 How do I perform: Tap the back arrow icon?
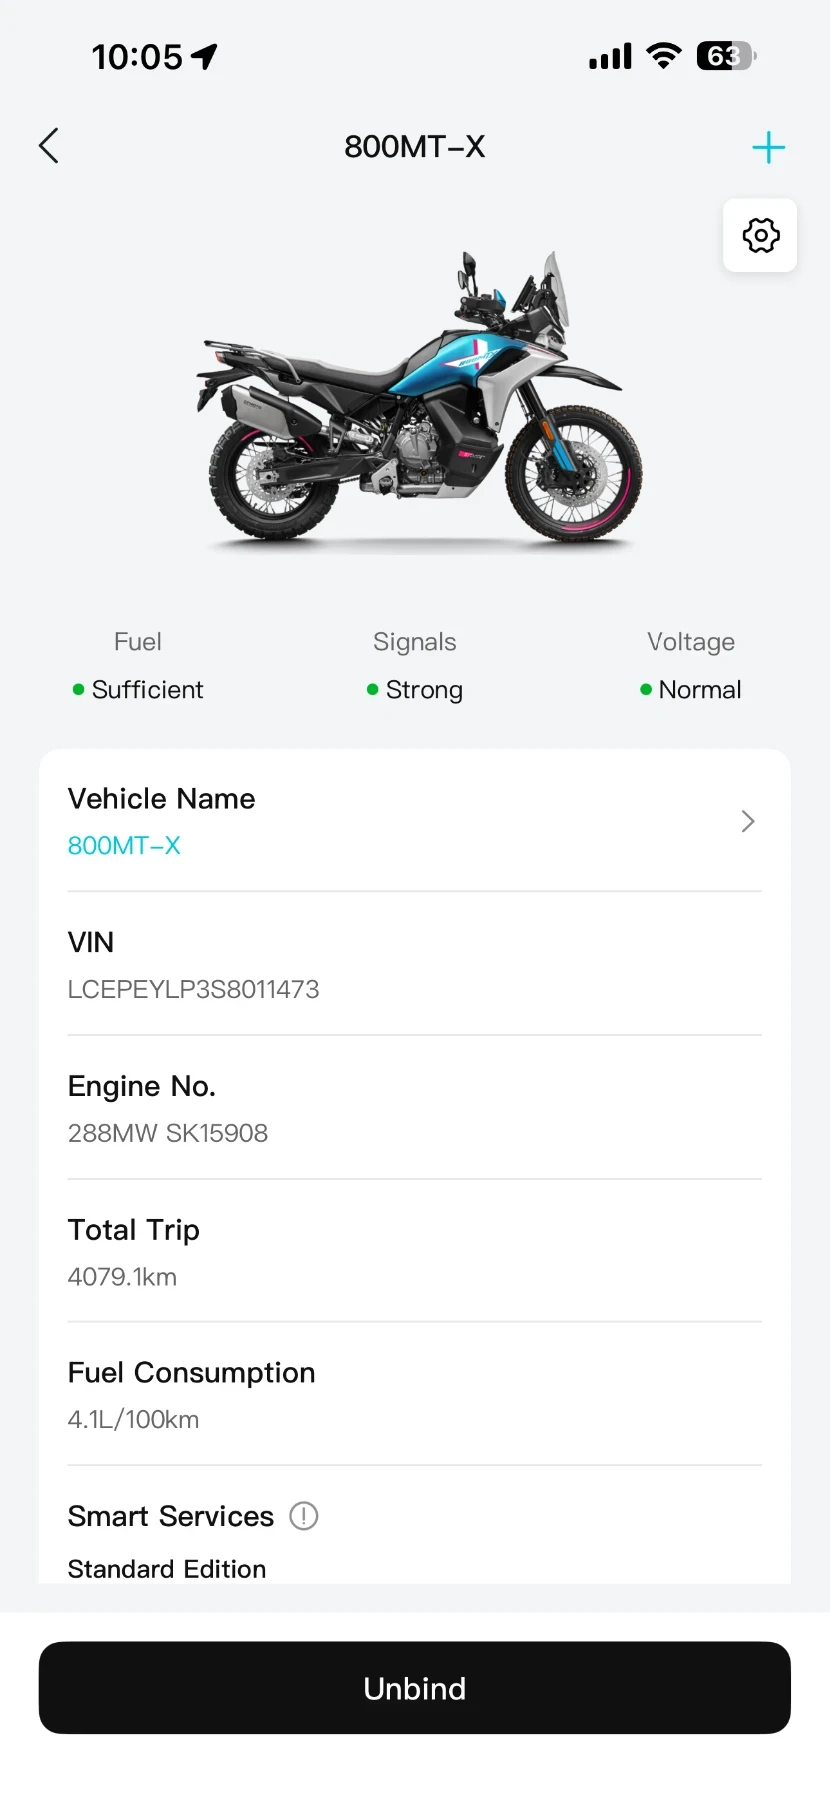49,146
